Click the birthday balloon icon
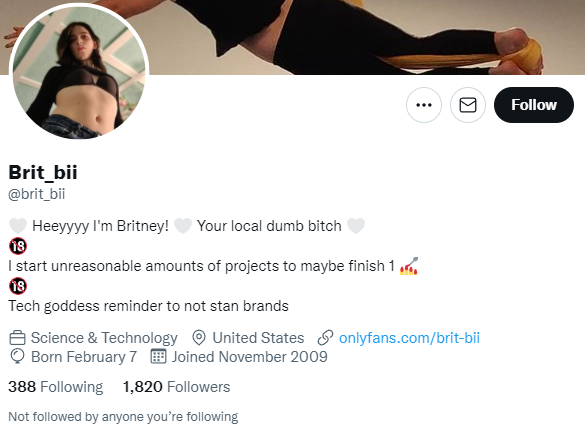Screen dimensions: 585x432 [17, 357]
